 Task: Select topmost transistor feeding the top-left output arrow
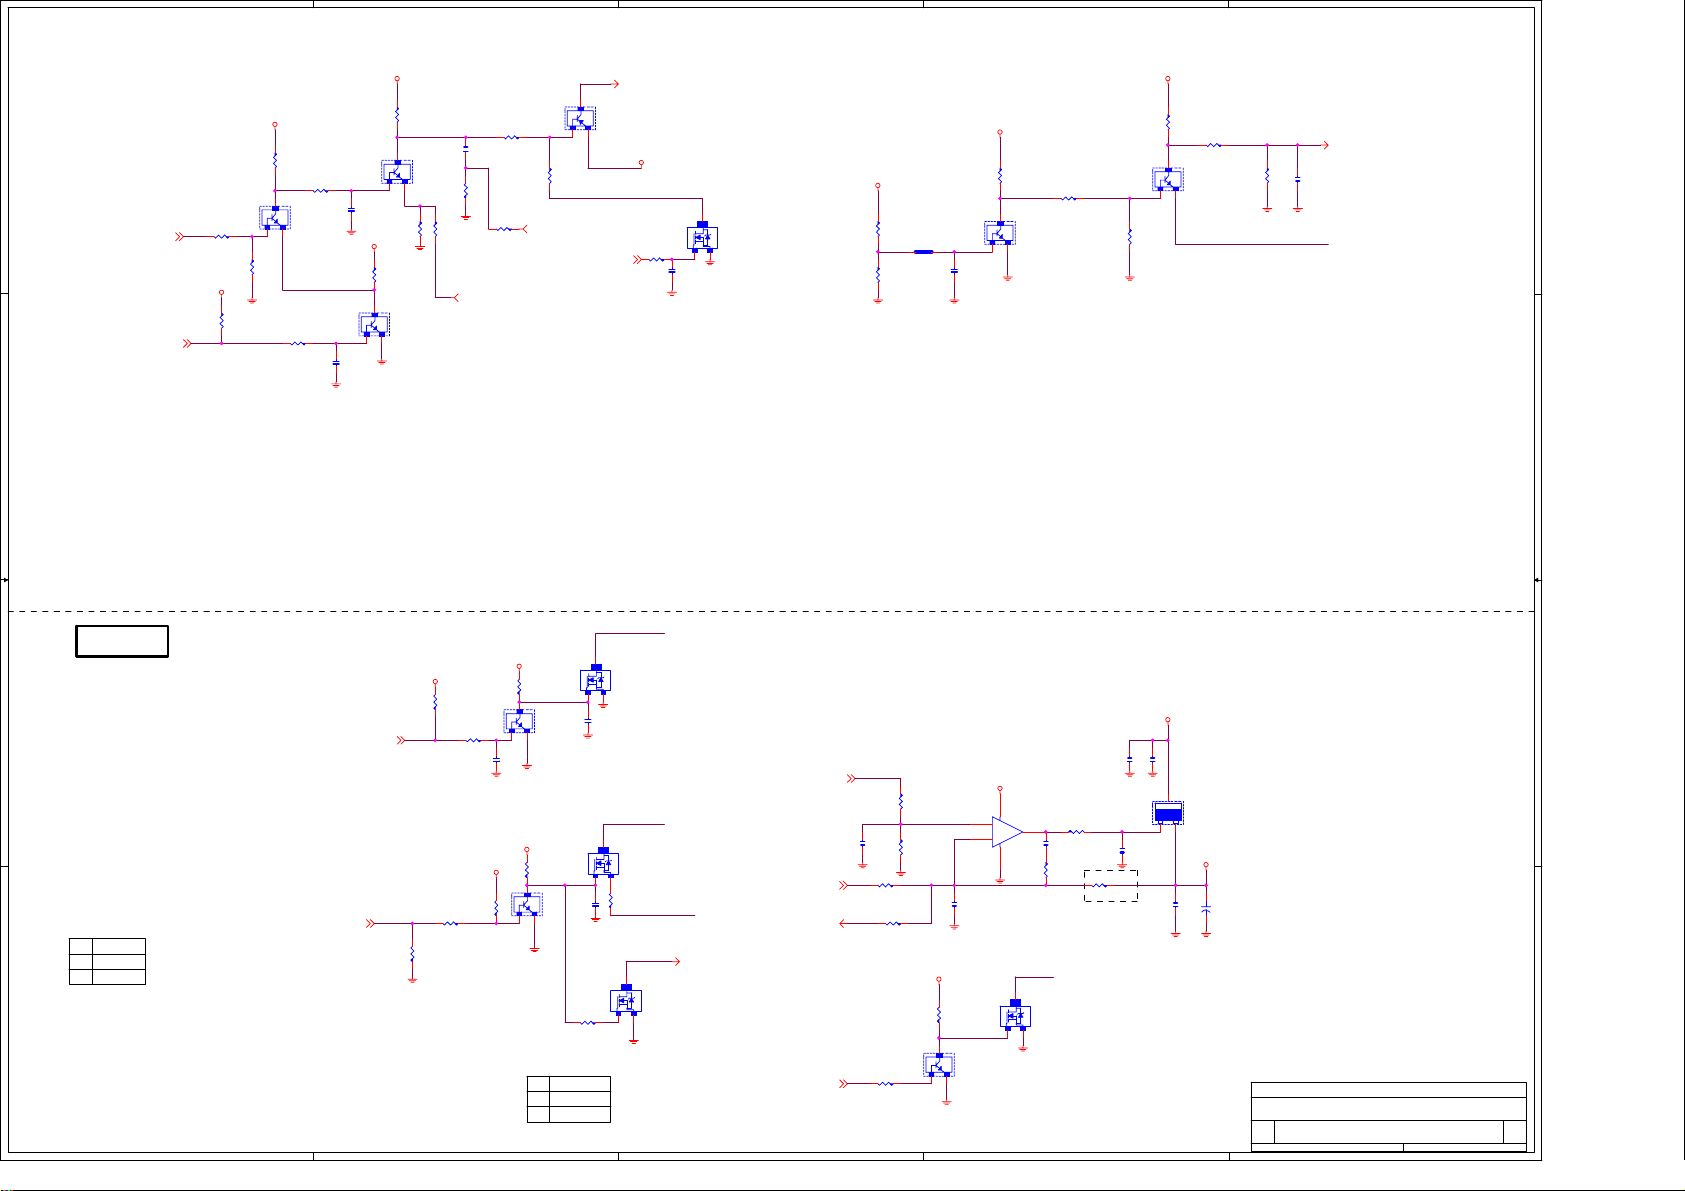tap(580, 118)
